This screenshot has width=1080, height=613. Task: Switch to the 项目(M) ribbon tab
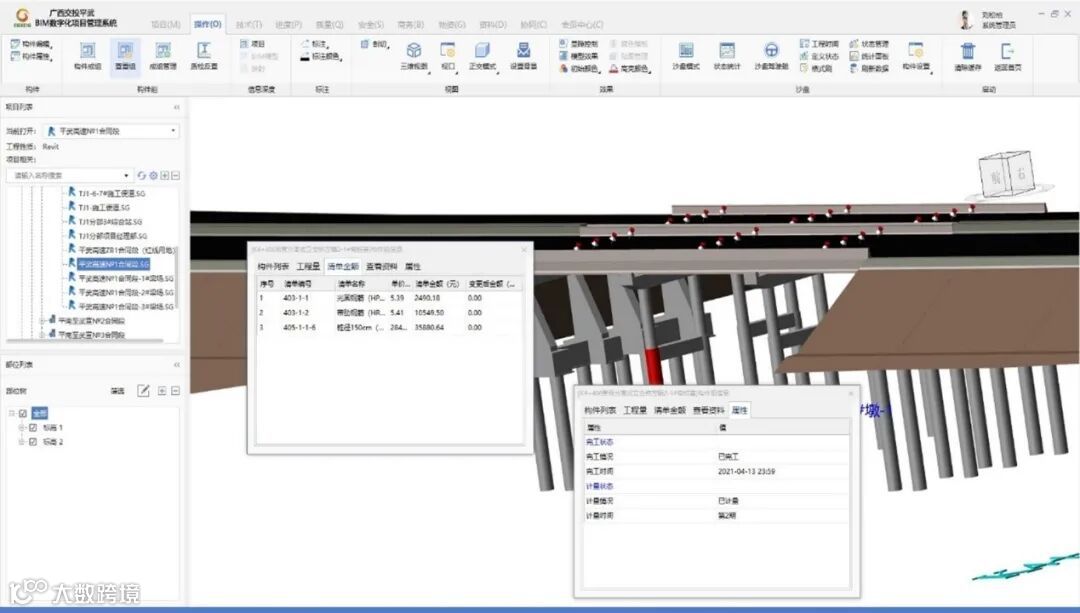(165, 24)
